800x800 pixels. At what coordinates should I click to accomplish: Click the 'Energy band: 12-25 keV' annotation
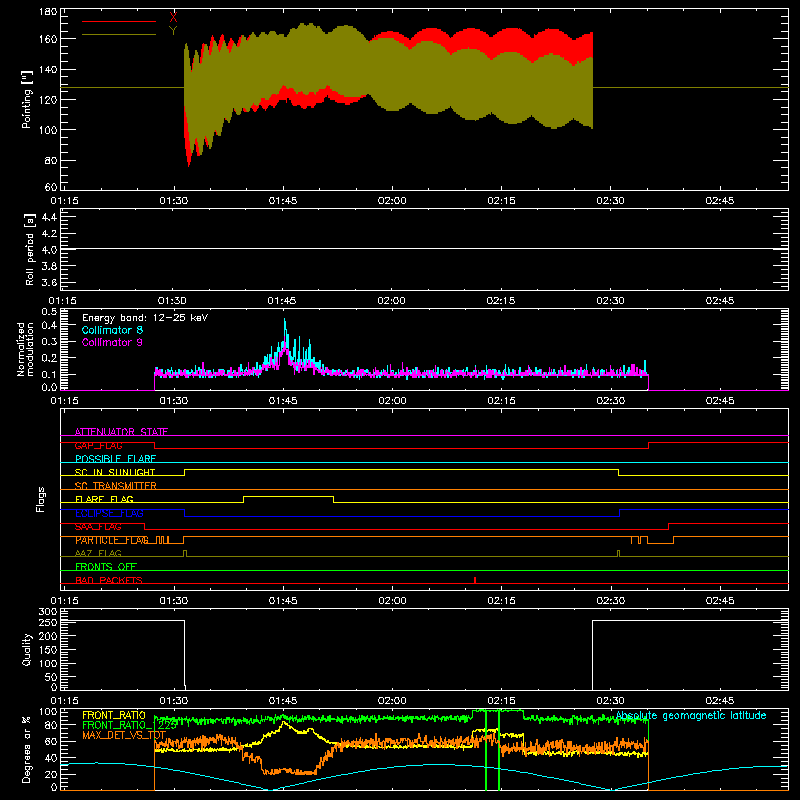coord(145,318)
